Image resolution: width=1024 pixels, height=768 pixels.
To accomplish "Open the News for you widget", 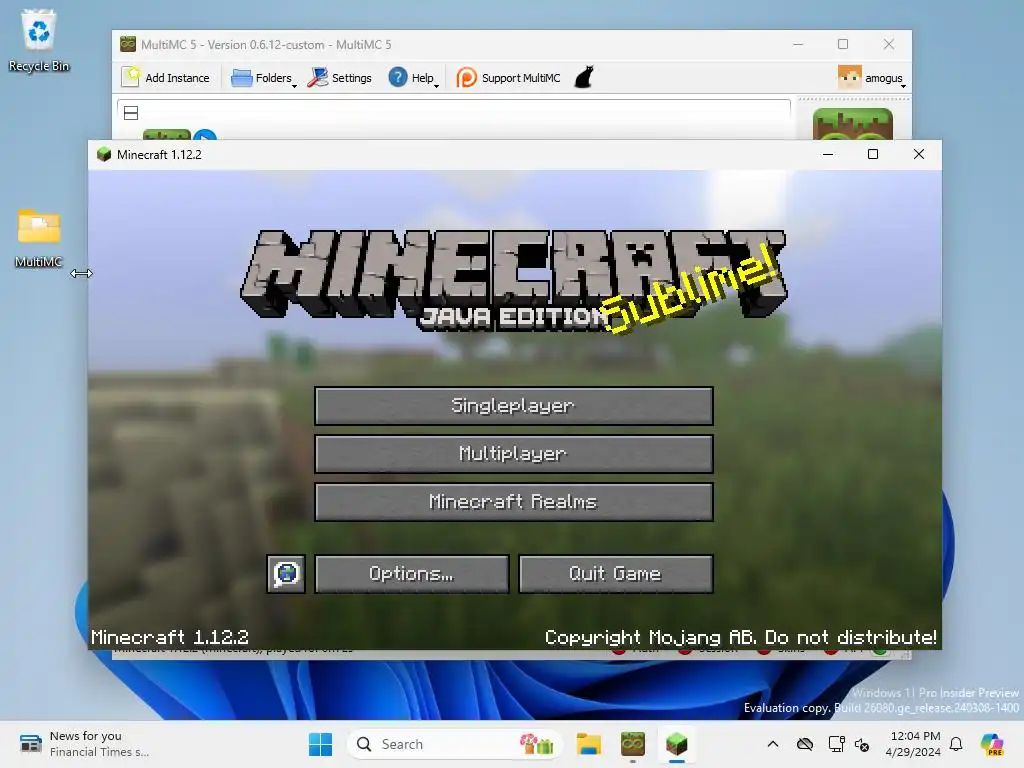I will [85, 744].
